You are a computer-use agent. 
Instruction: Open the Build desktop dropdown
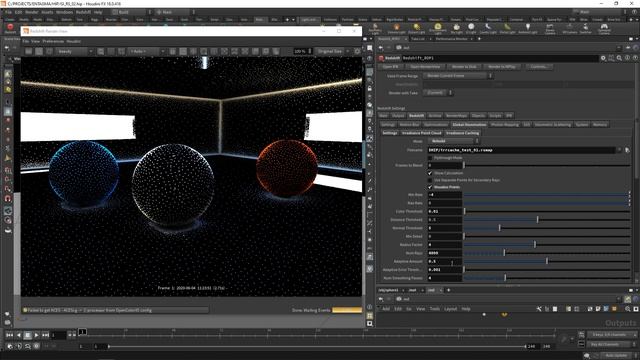[131, 12]
